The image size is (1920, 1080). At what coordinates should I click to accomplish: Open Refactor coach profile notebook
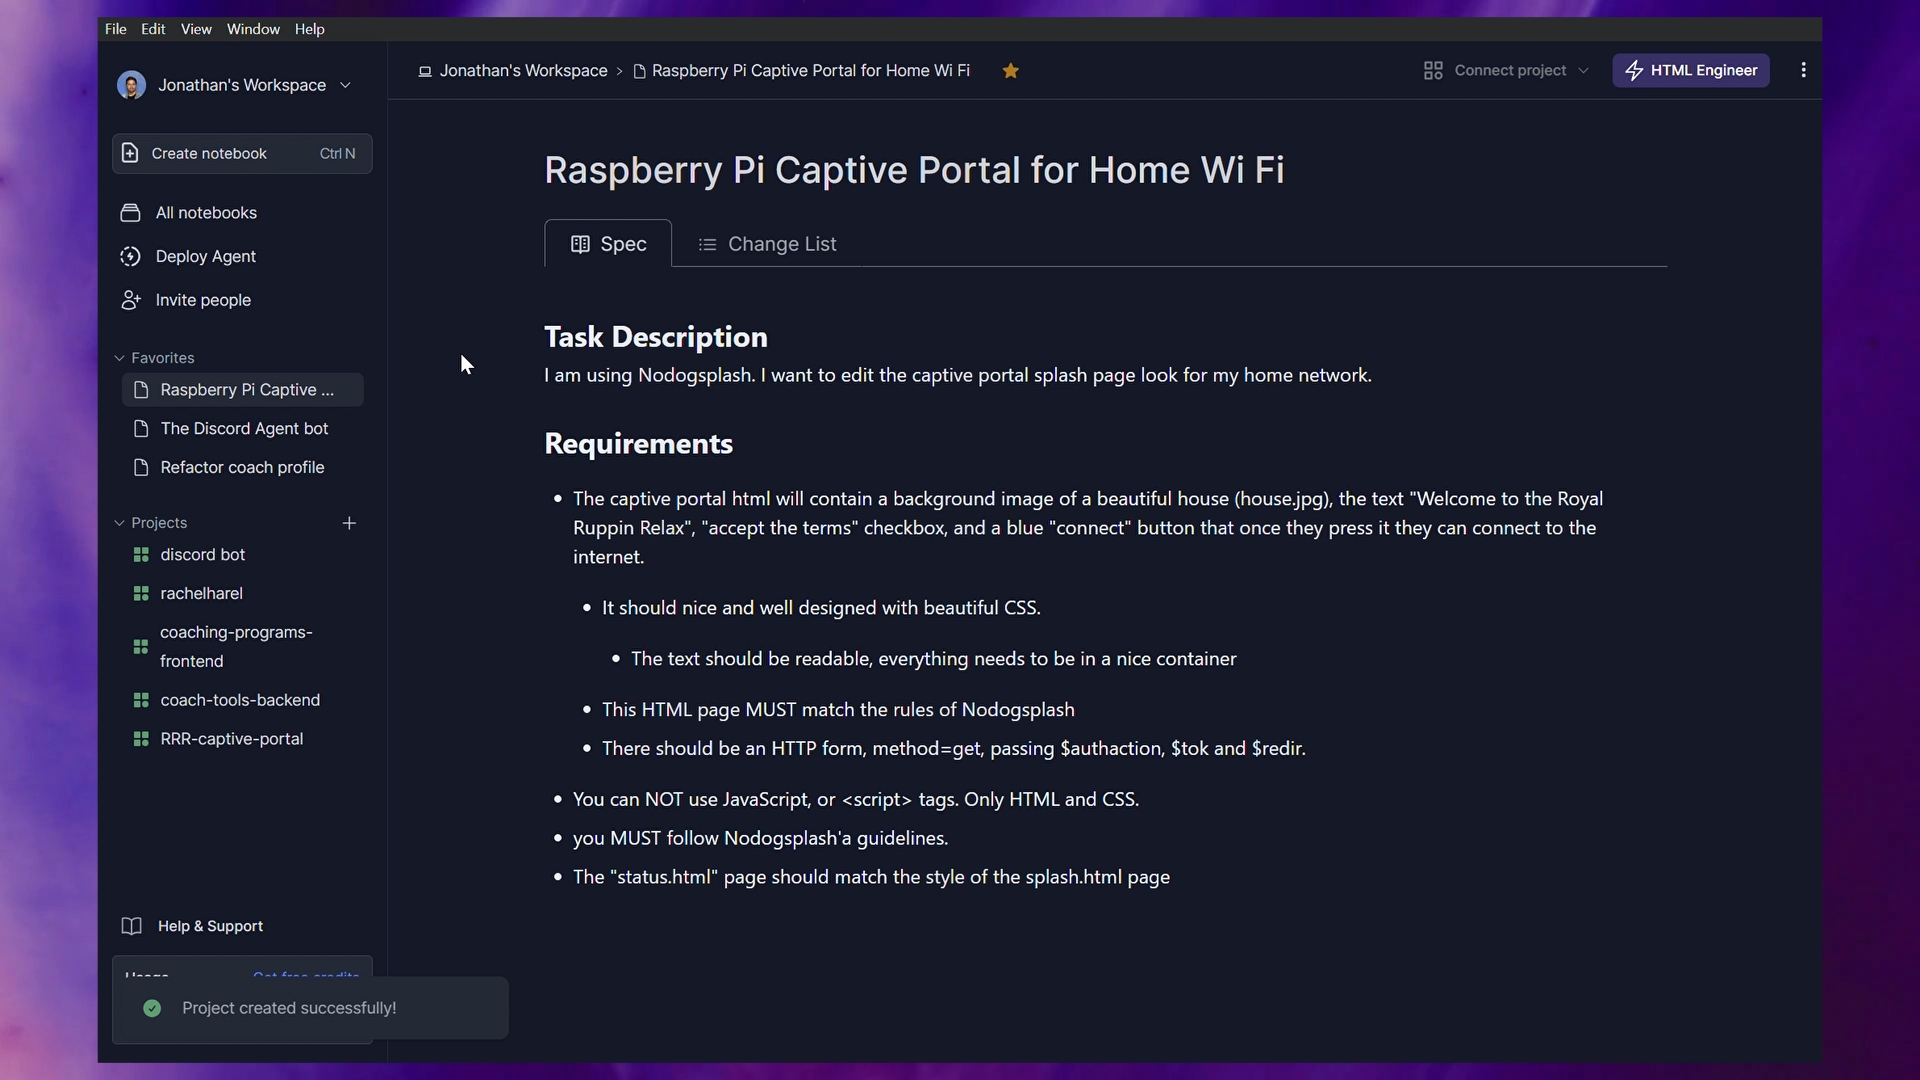(242, 467)
